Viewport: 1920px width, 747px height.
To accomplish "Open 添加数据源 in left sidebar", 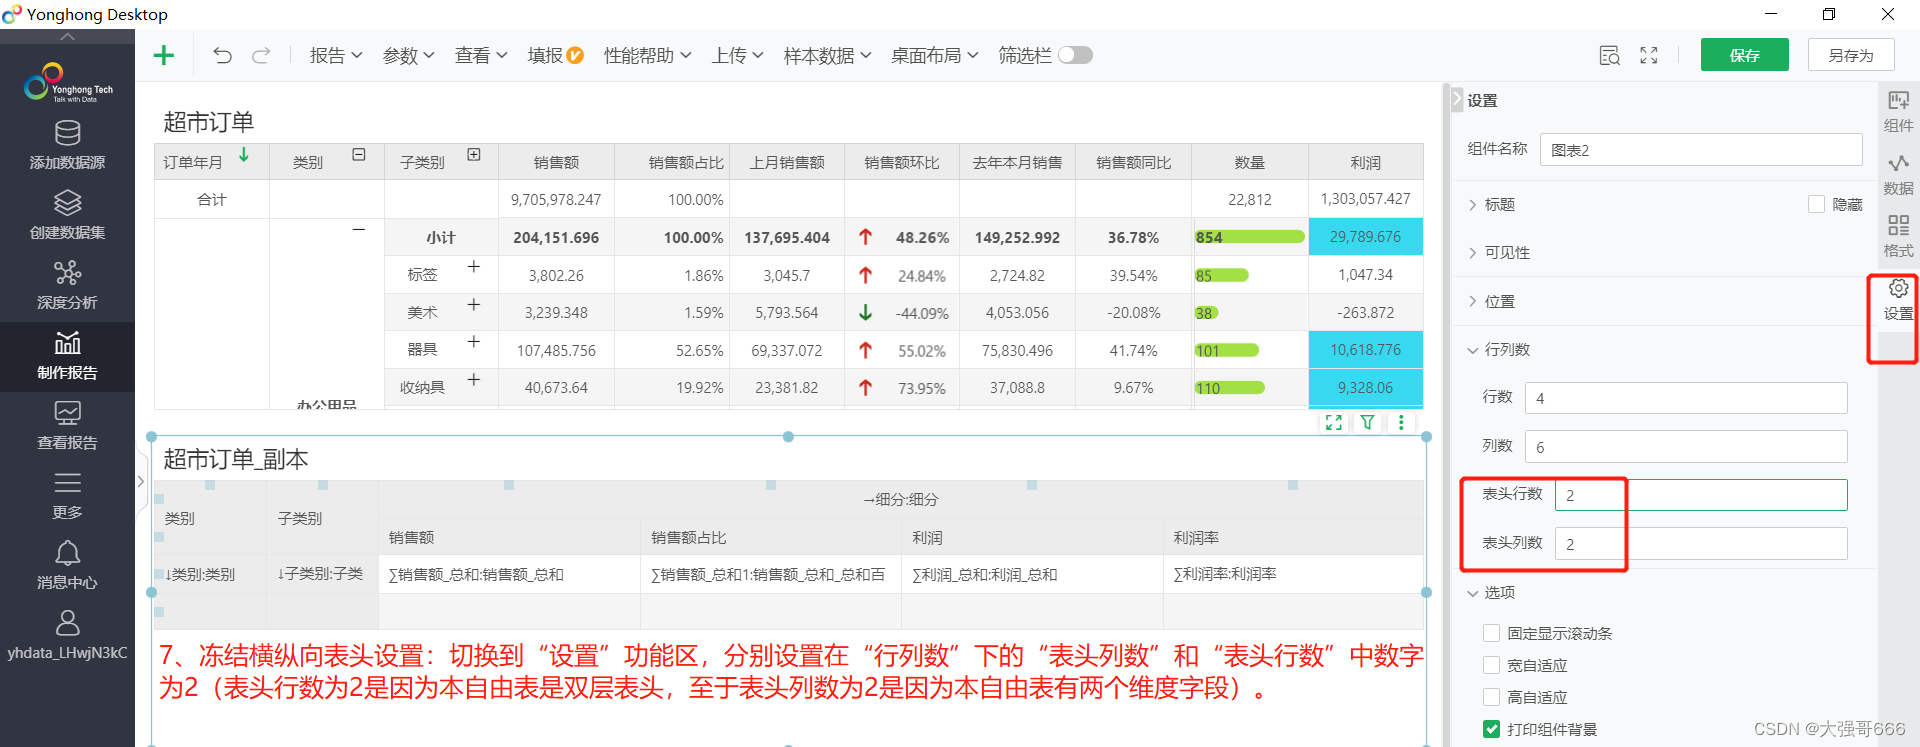I will point(67,145).
